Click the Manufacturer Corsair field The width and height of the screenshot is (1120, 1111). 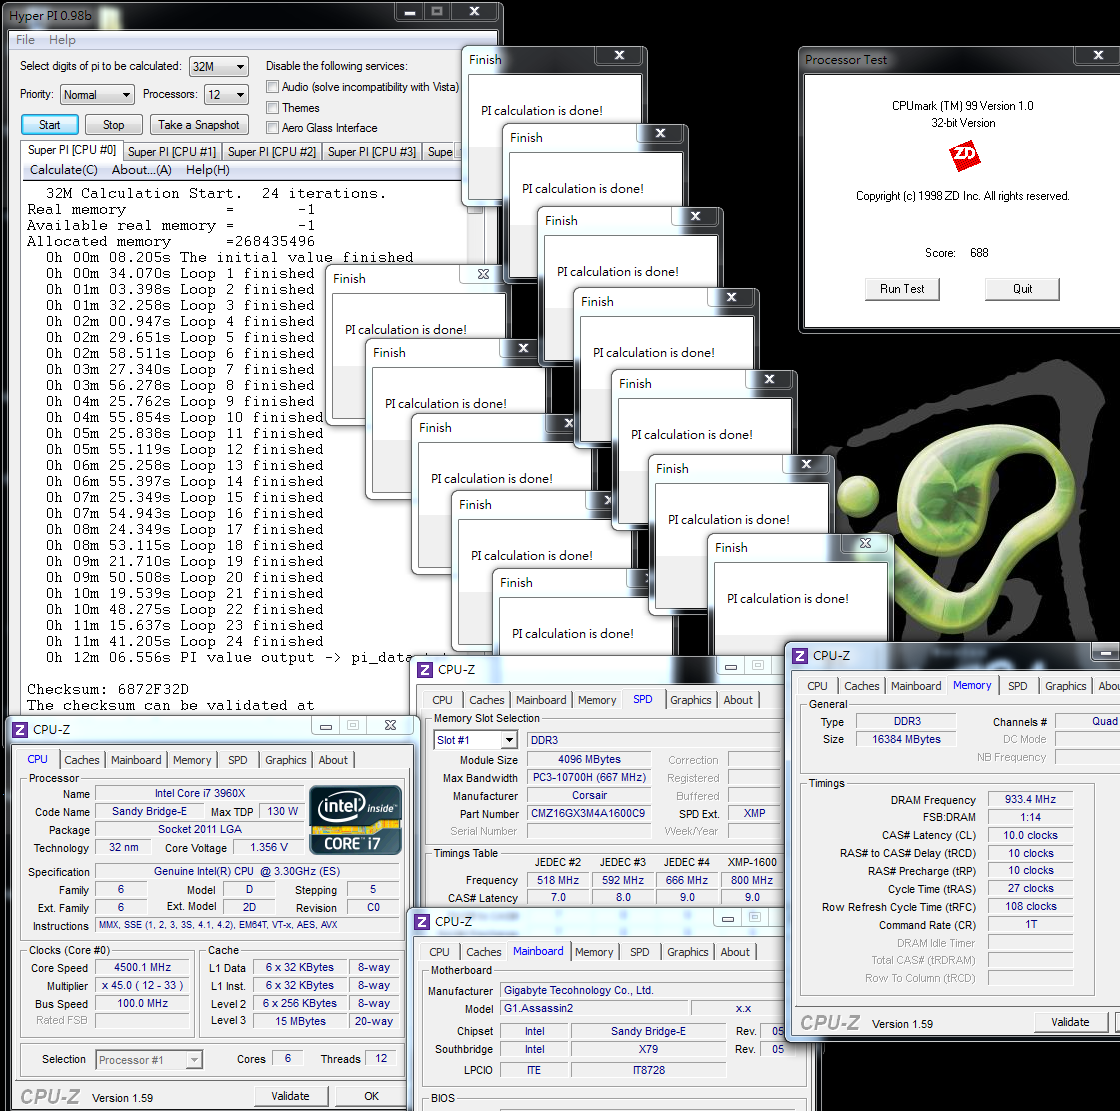tap(589, 795)
